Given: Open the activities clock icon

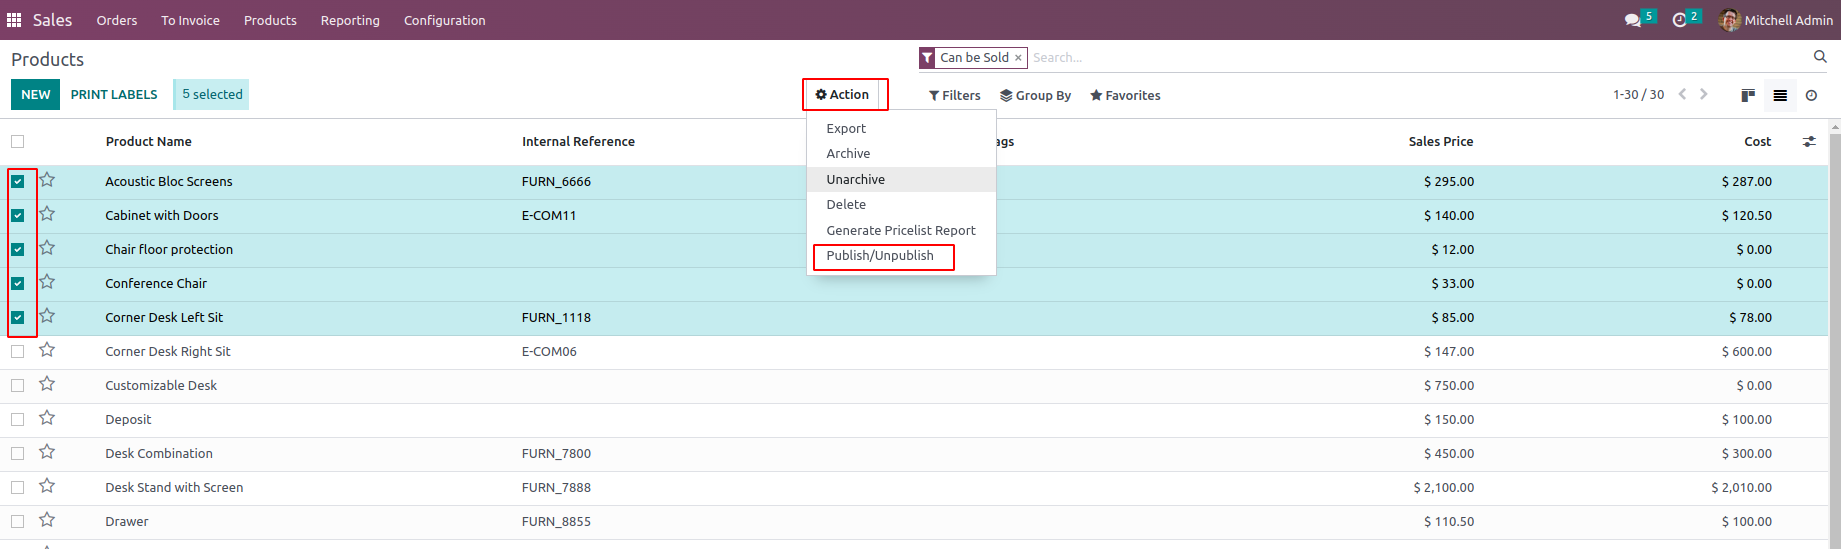Looking at the screenshot, I should click(x=1679, y=20).
